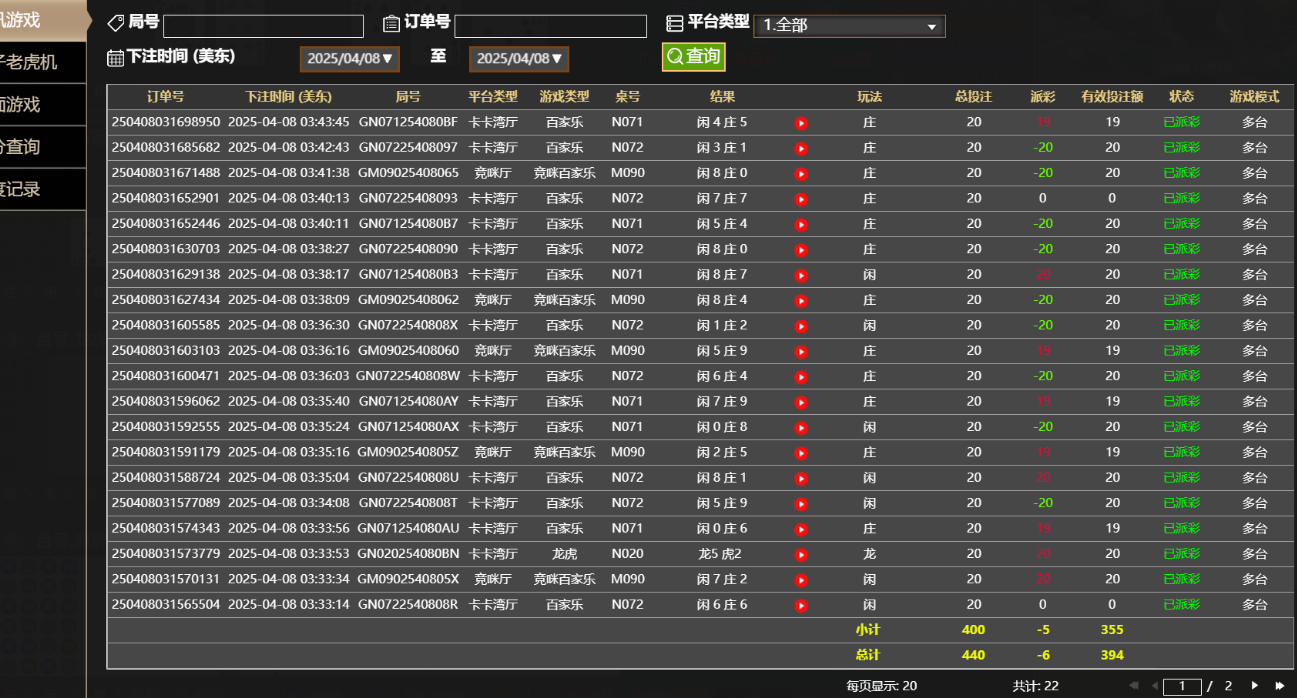Click the clipboard icon beside 订单号
1297x698 pixels.
(392, 23)
